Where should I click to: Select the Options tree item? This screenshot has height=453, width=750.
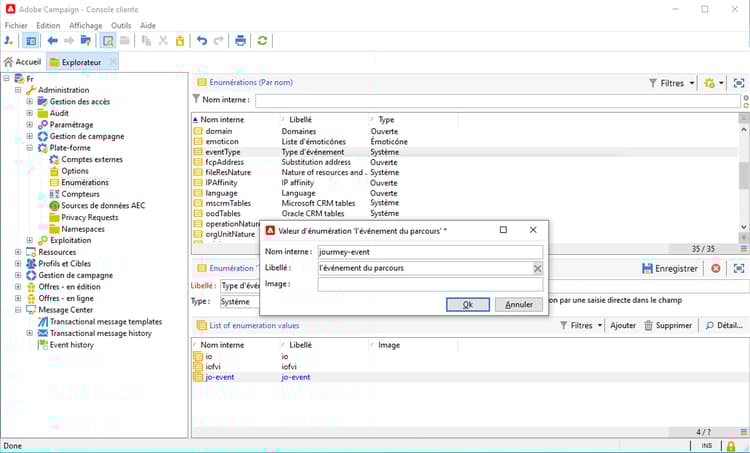[75, 171]
